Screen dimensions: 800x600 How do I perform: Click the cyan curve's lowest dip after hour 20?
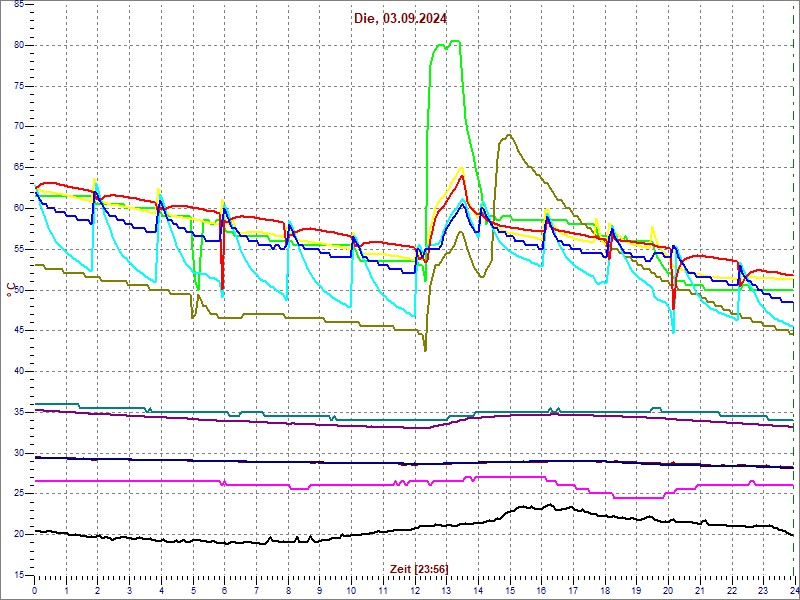point(673,332)
